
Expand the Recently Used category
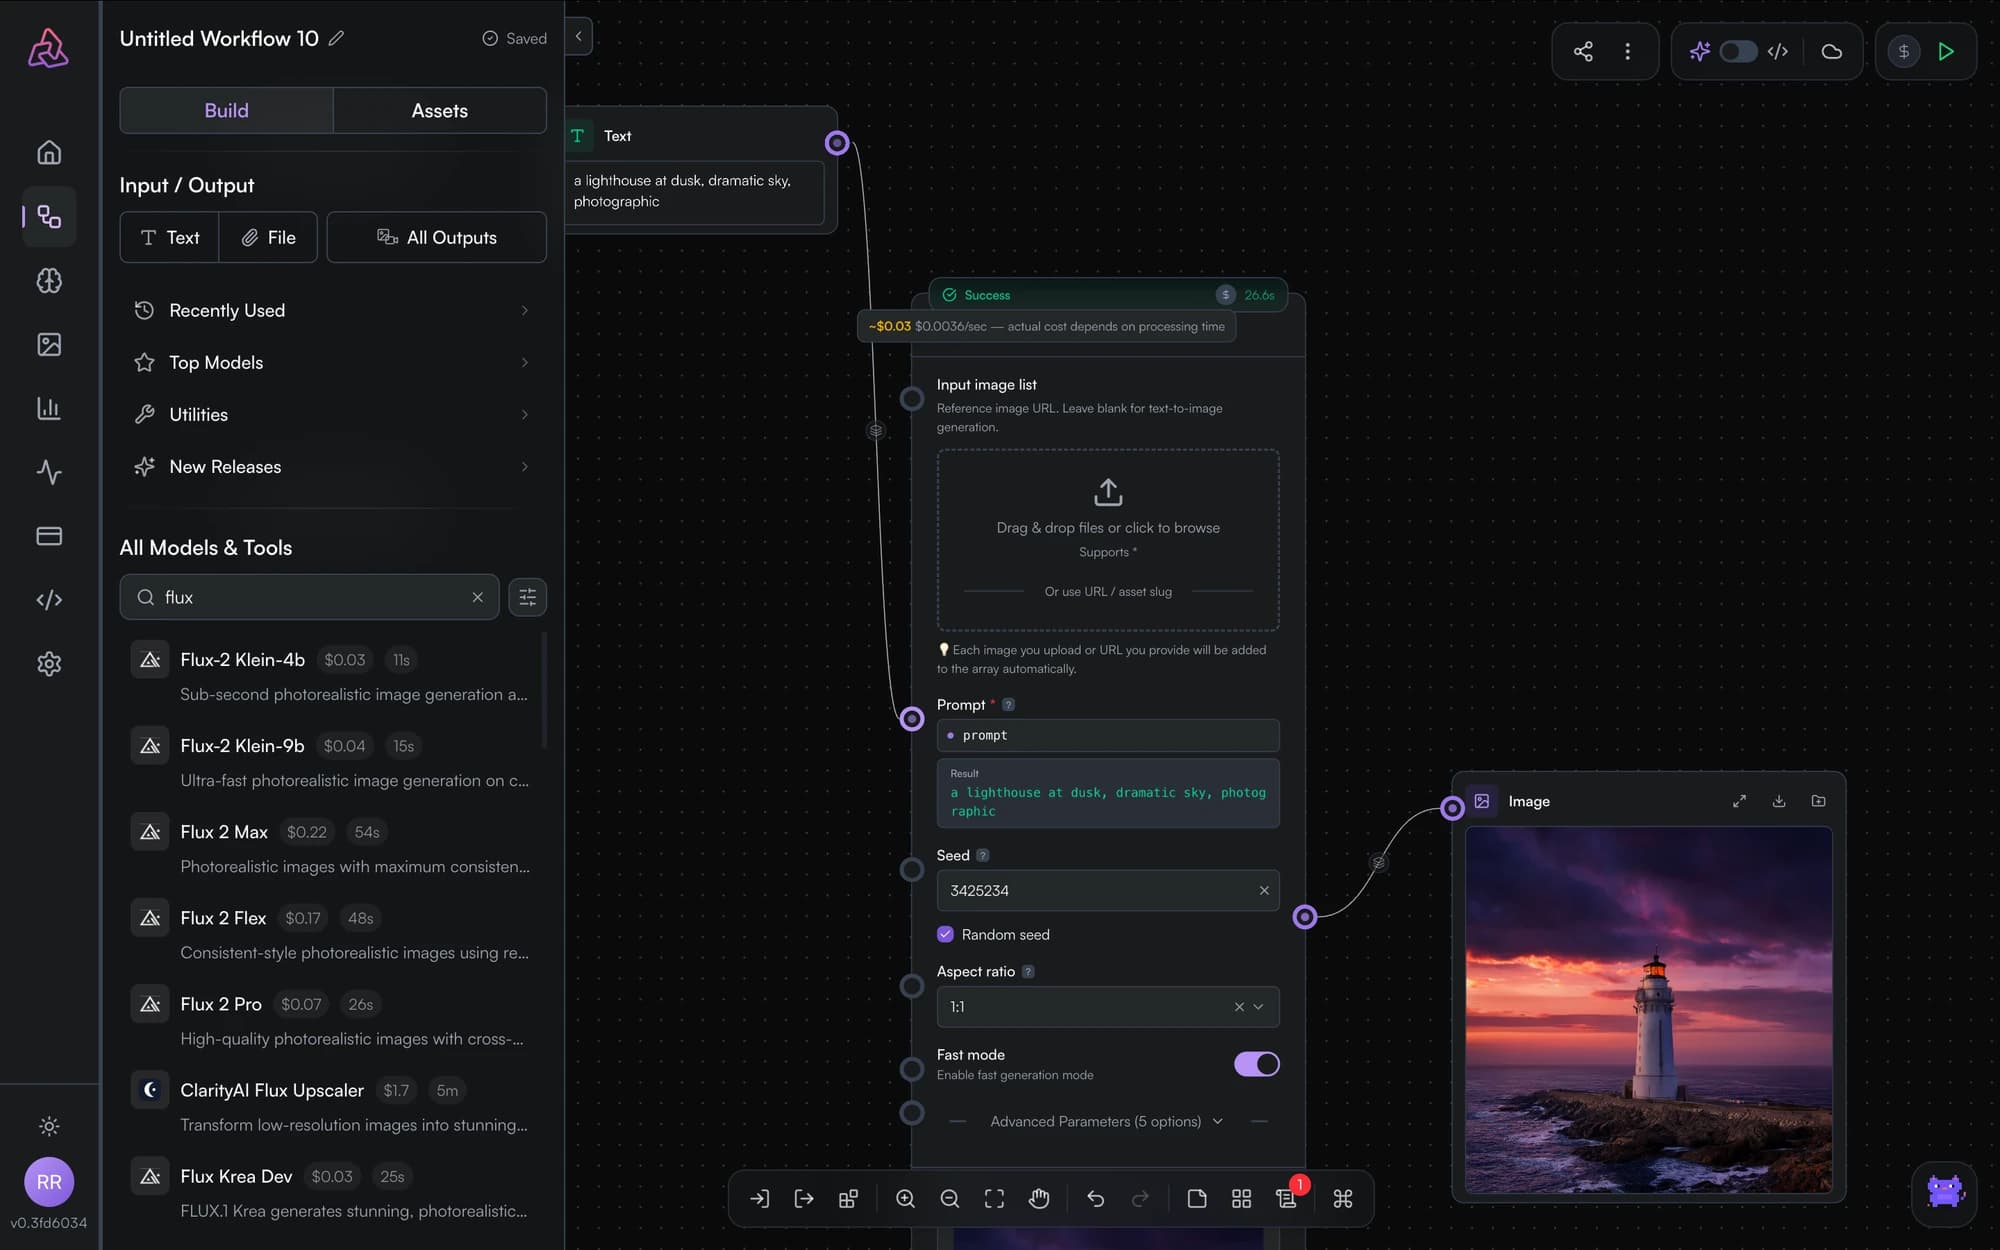click(x=332, y=310)
